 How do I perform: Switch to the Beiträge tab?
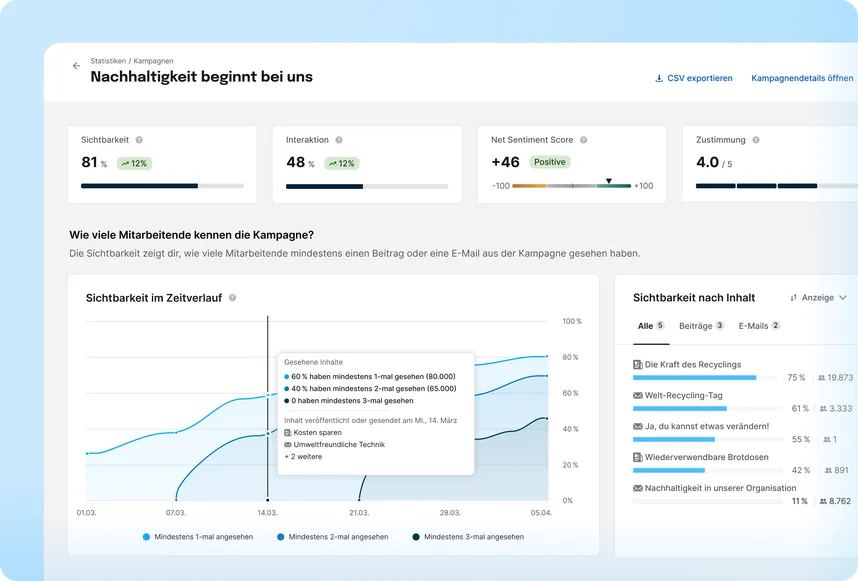[702, 326]
